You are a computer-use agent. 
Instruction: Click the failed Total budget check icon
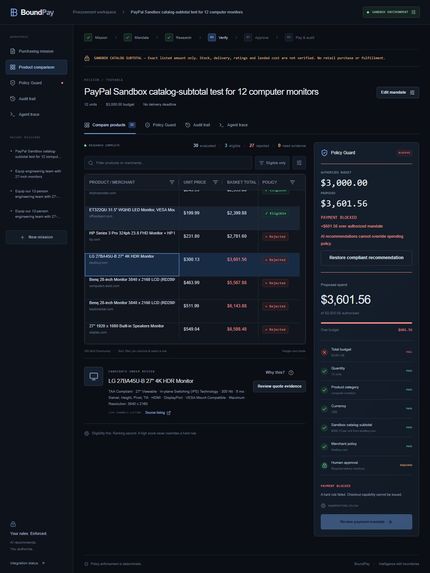point(324,352)
